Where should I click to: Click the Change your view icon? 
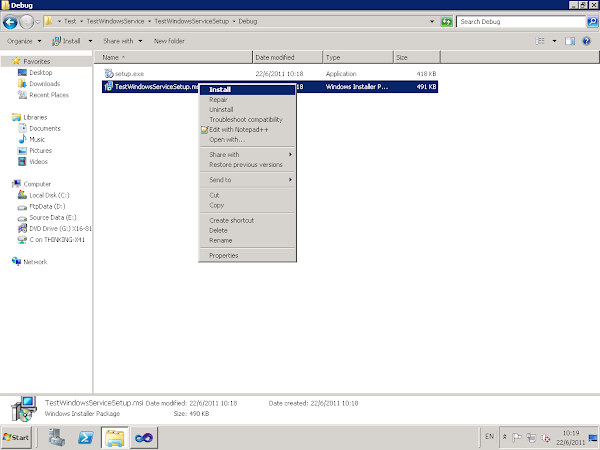coord(540,41)
